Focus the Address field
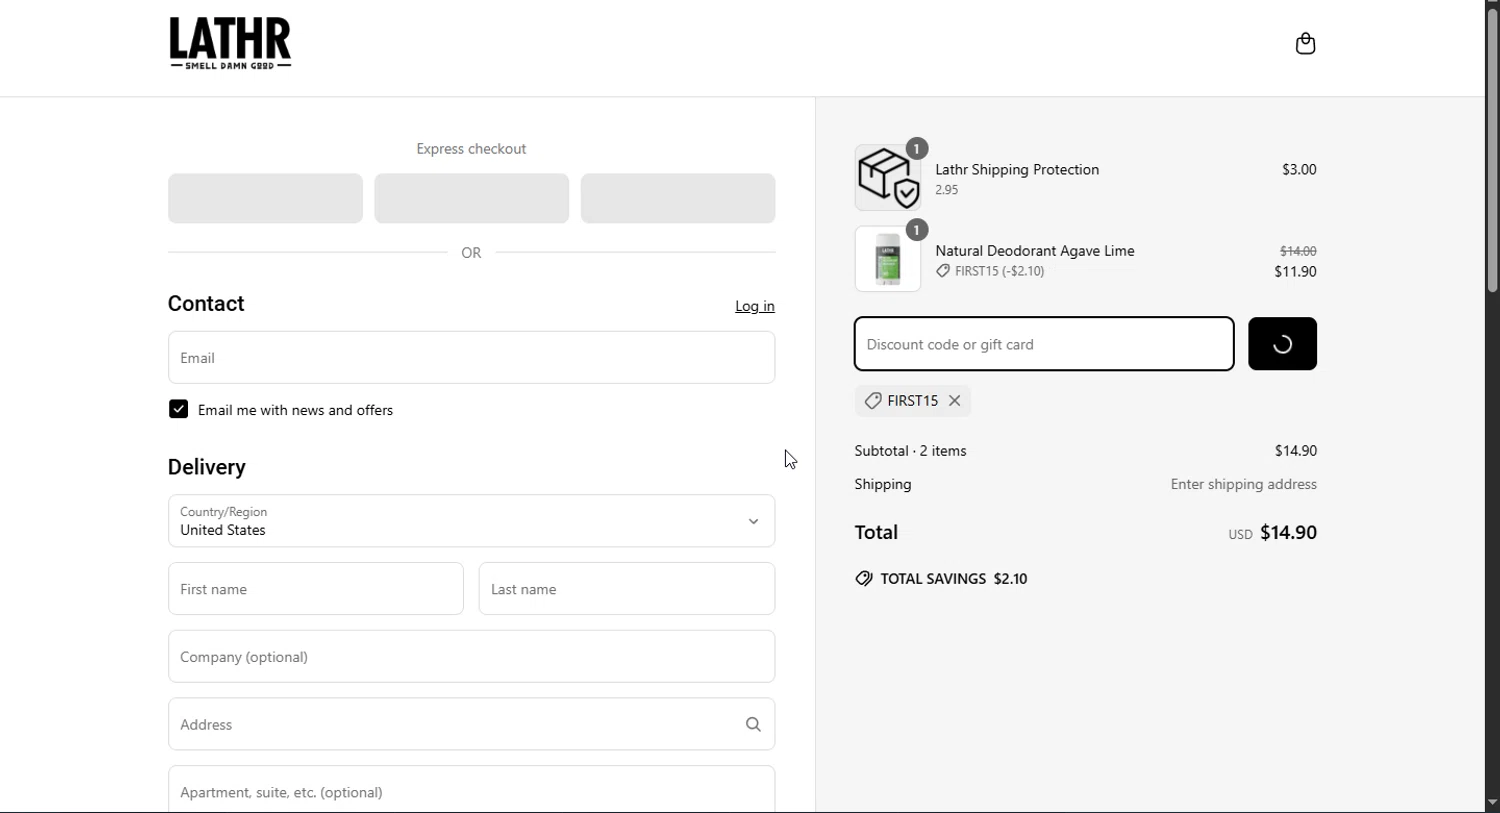This screenshot has width=1500, height=813. tap(471, 724)
